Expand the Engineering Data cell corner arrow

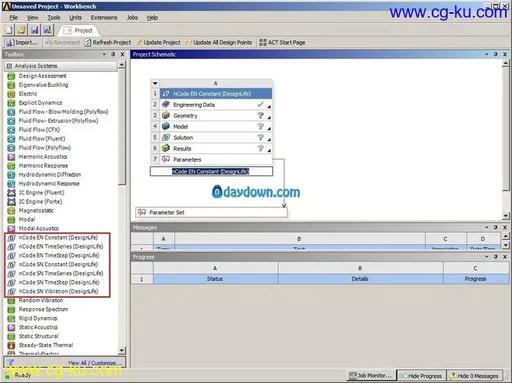(269, 107)
